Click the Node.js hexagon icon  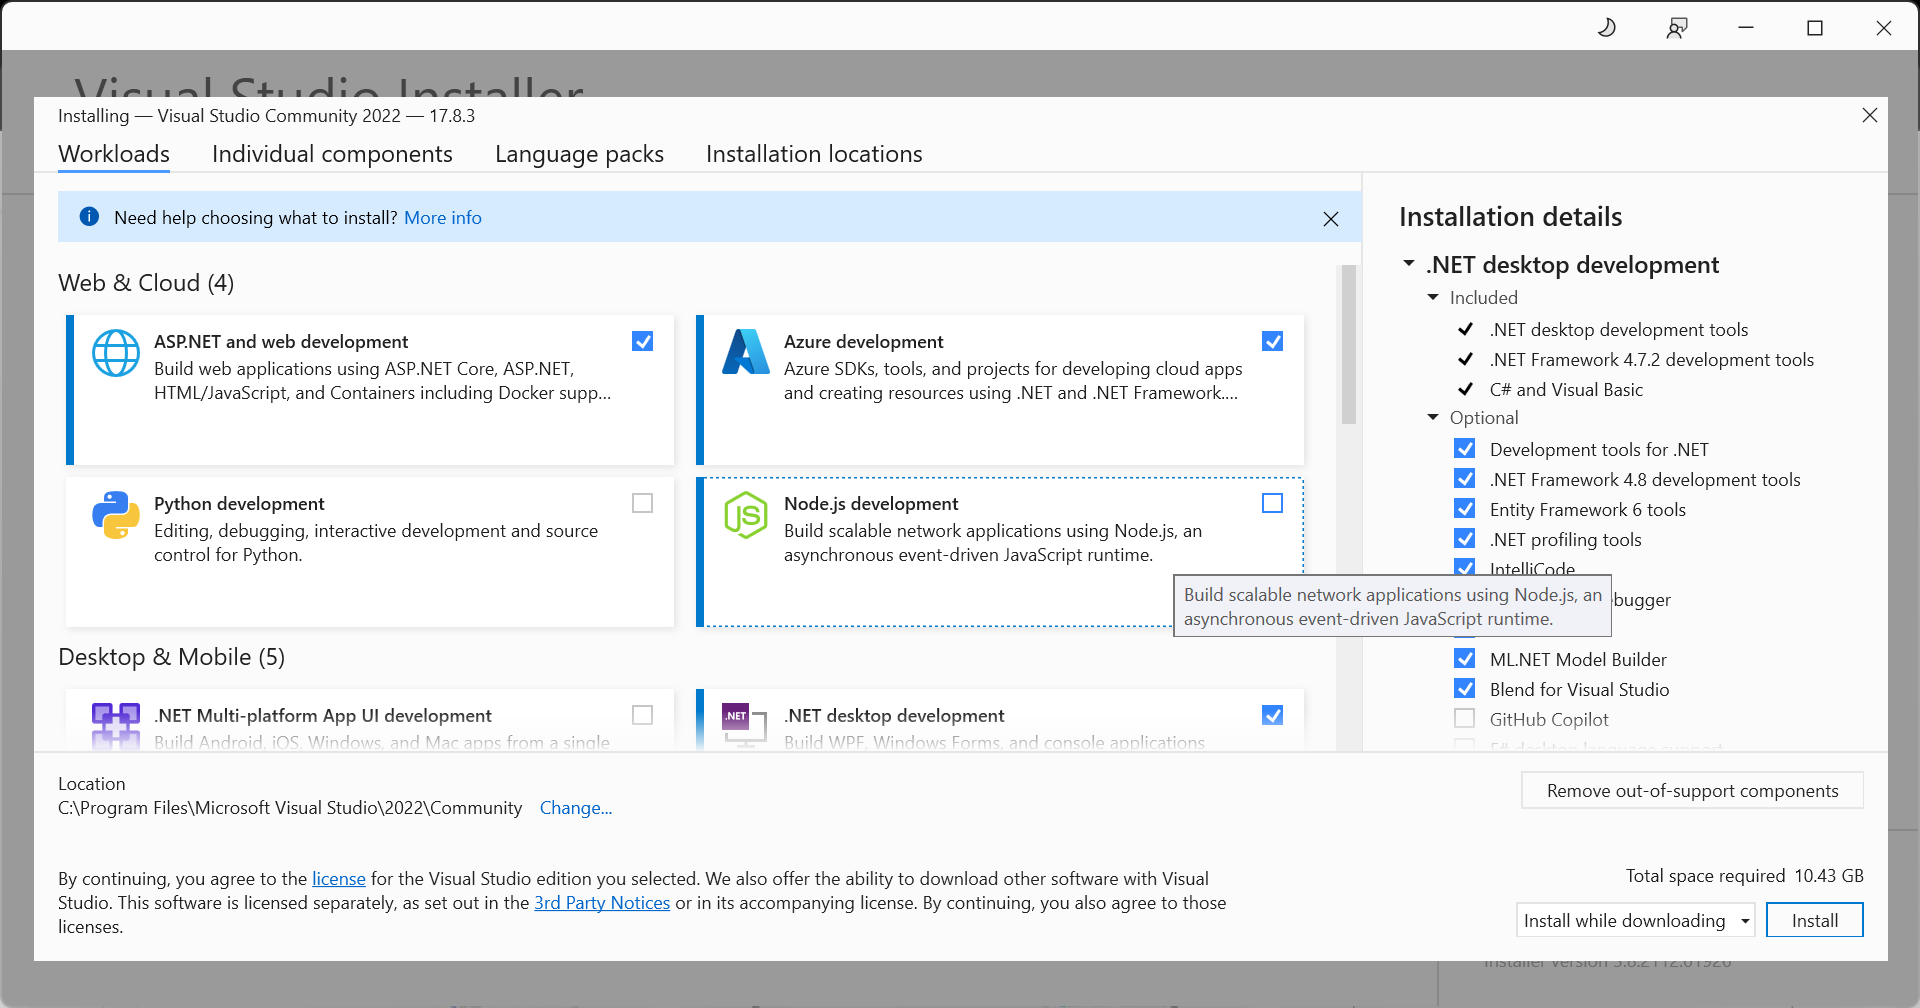pyautogui.click(x=746, y=515)
